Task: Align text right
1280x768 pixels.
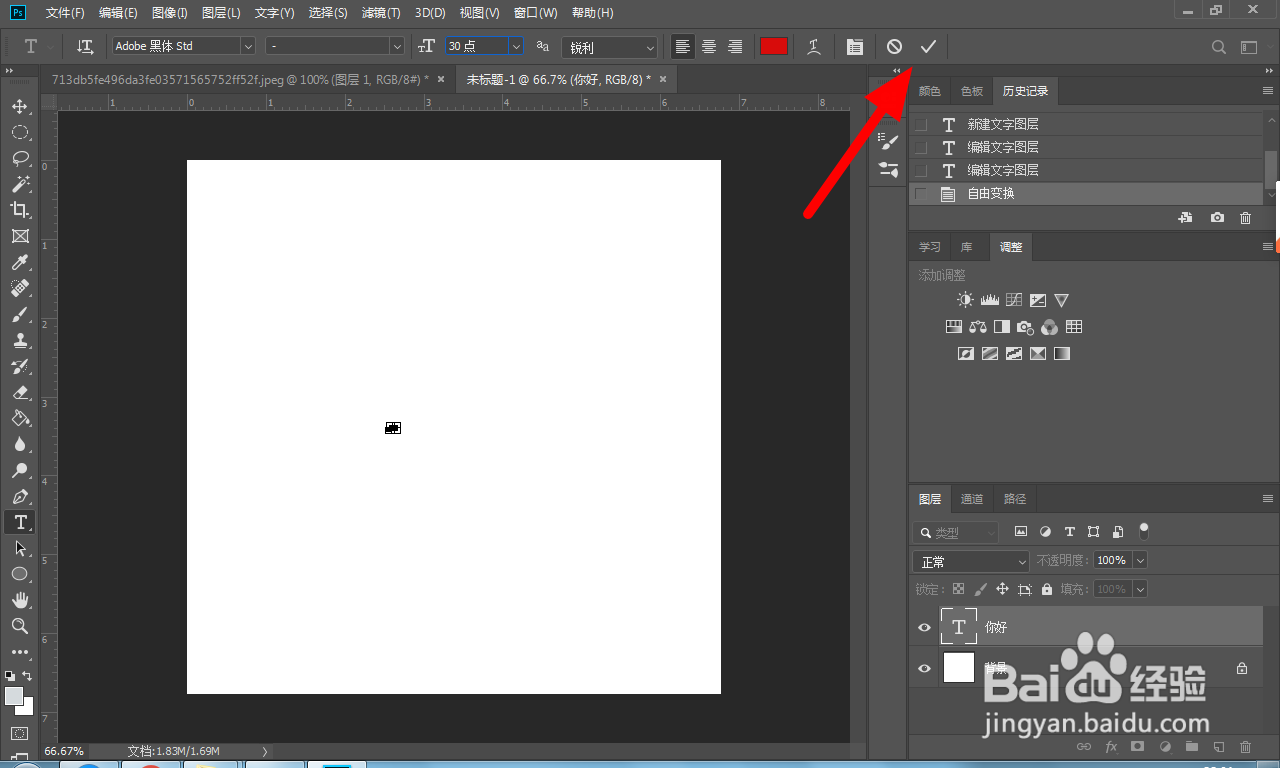Action: 735,46
